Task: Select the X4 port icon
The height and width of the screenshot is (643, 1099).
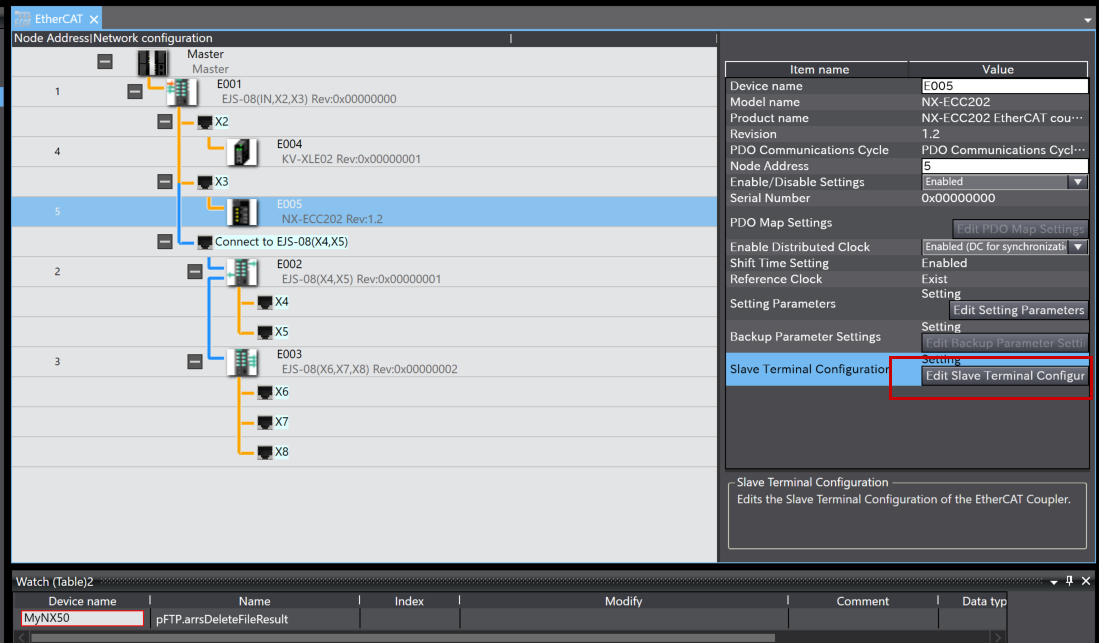Action: pos(265,302)
